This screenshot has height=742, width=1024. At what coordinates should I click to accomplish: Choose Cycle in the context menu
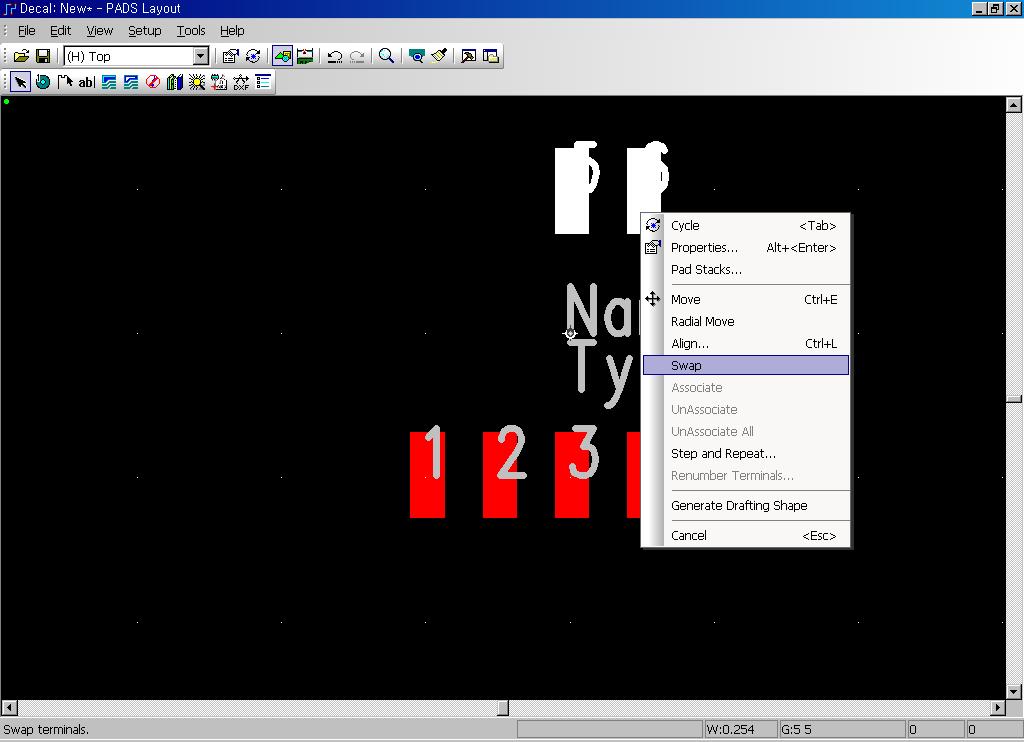pos(746,225)
